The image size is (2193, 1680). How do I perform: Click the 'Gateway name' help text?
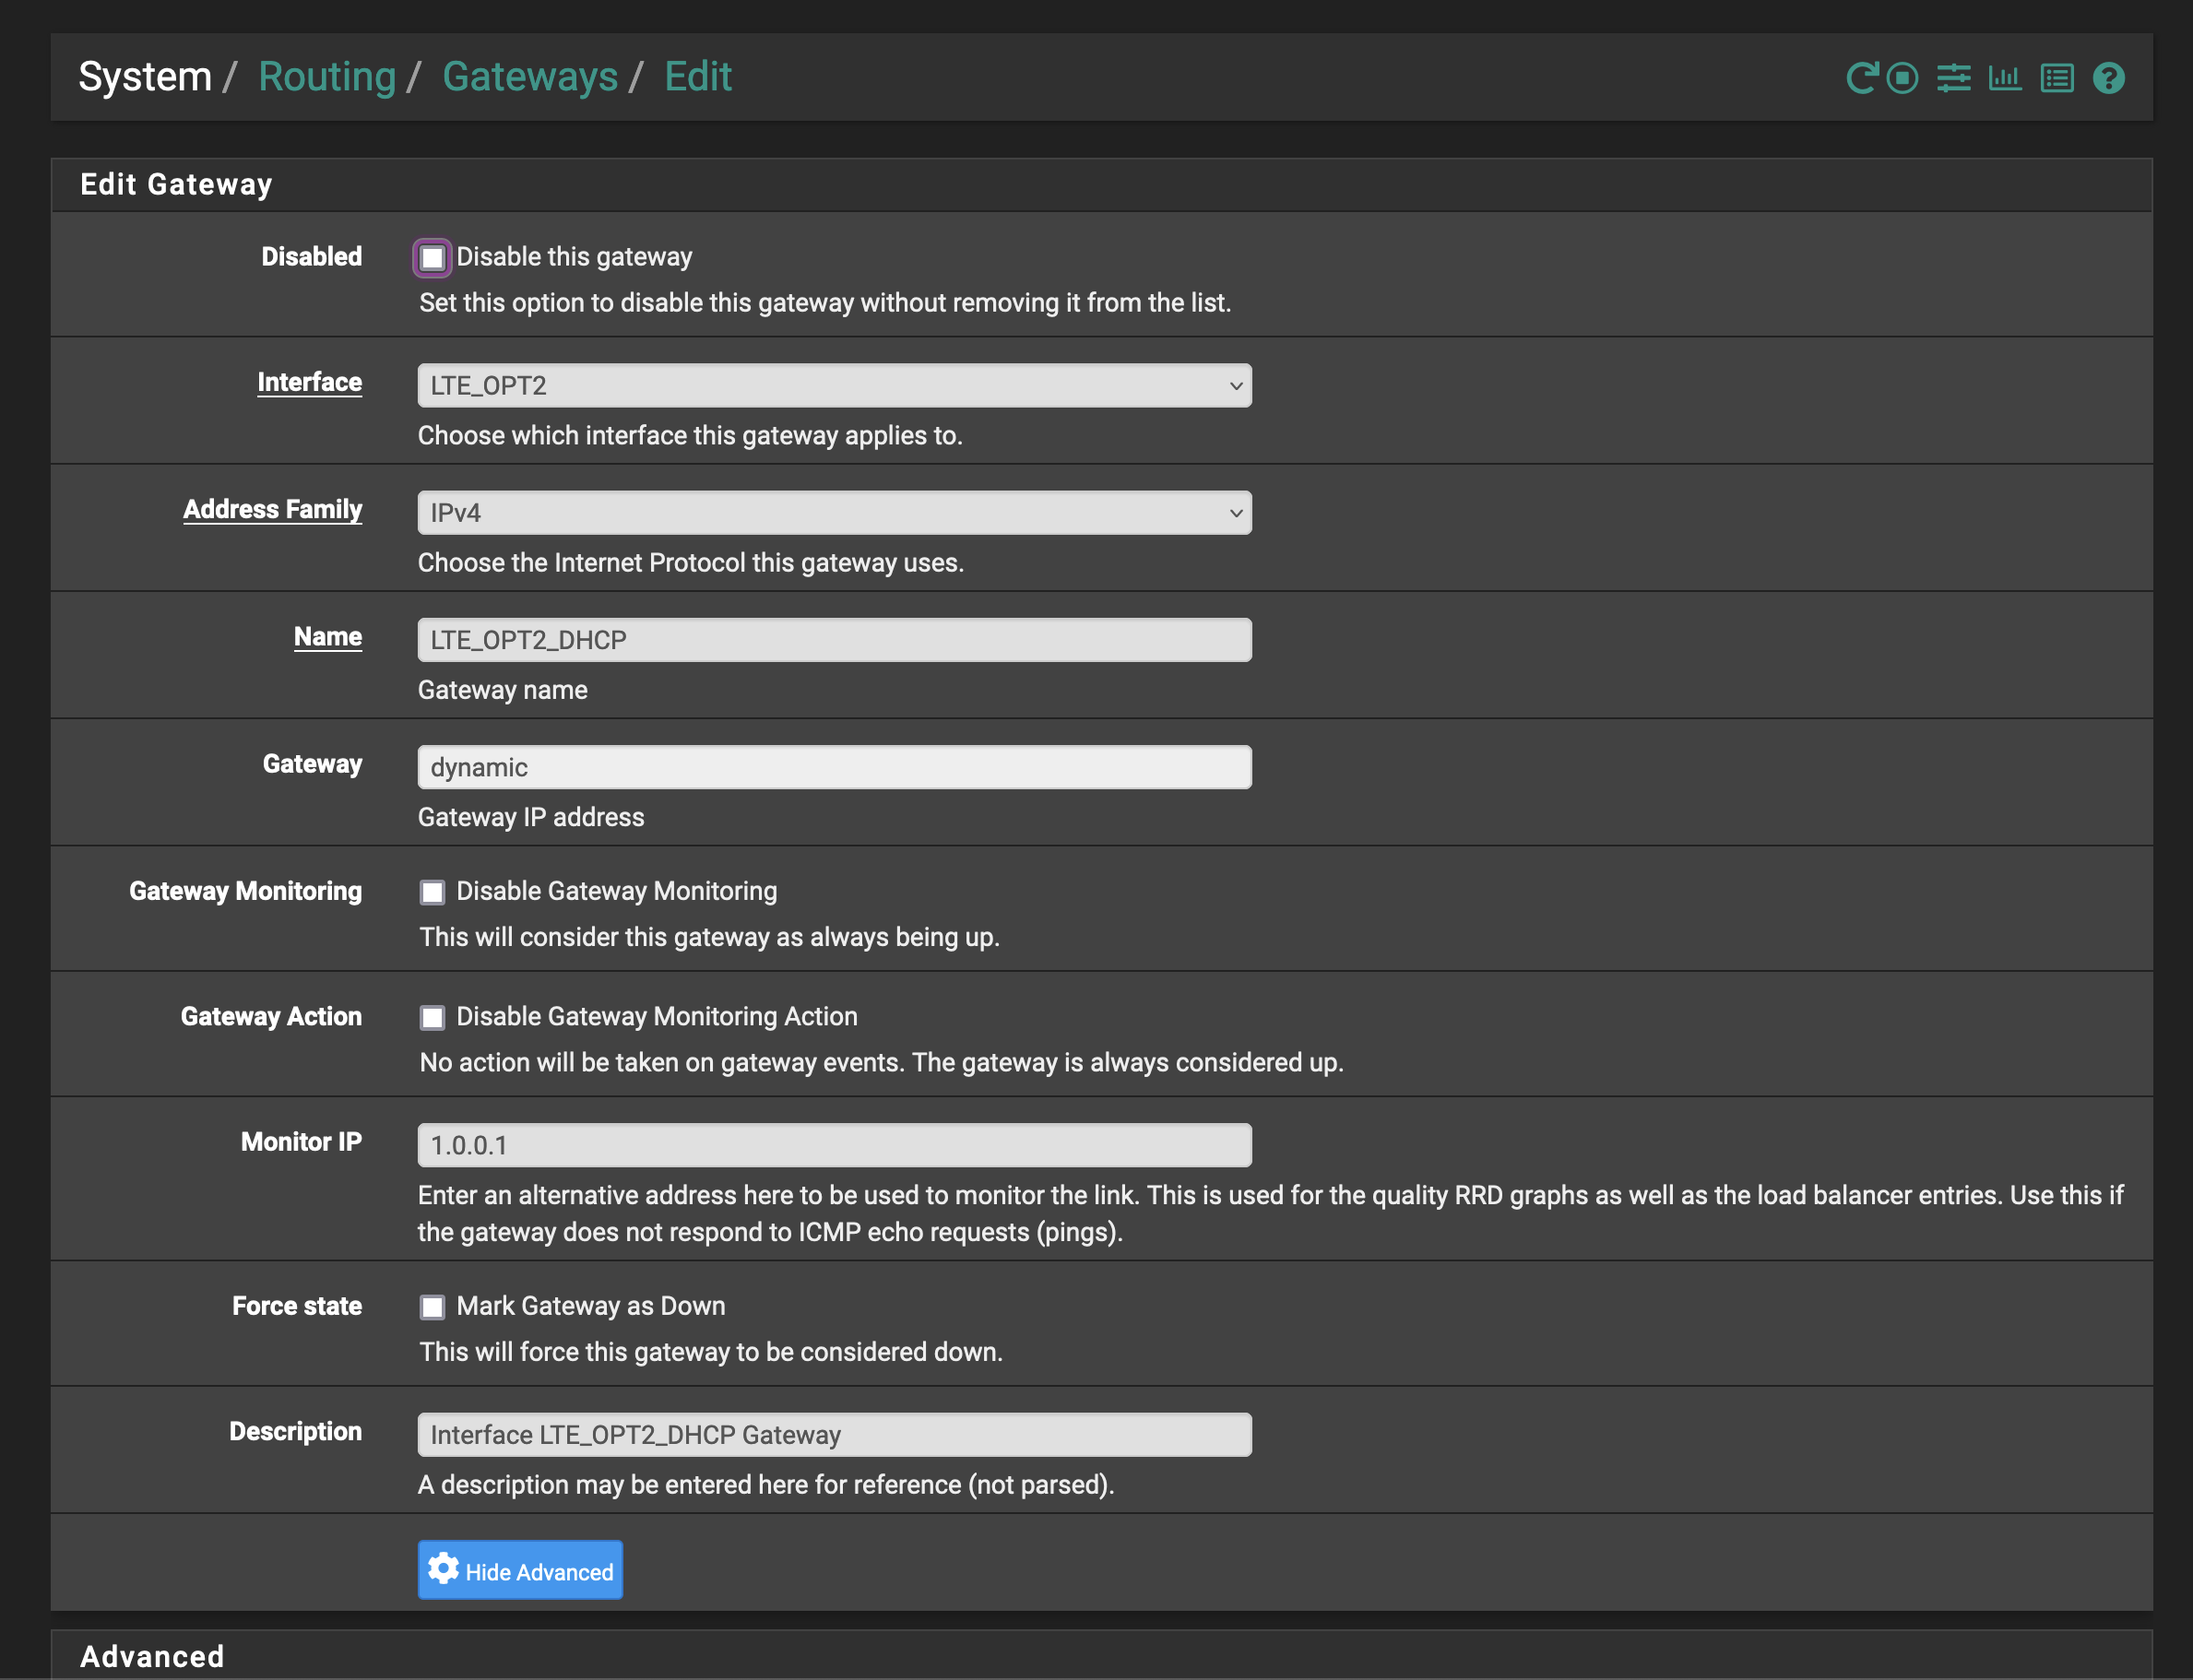click(x=503, y=690)
